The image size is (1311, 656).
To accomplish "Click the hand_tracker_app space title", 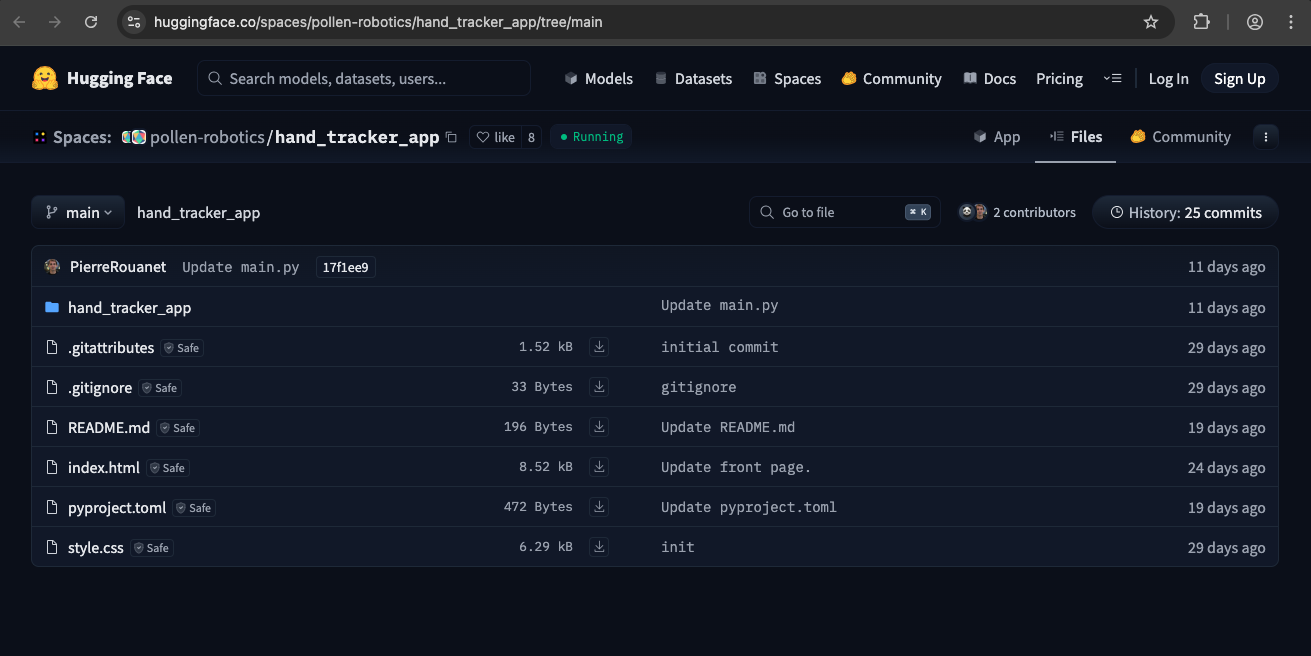I will [357, 137].
